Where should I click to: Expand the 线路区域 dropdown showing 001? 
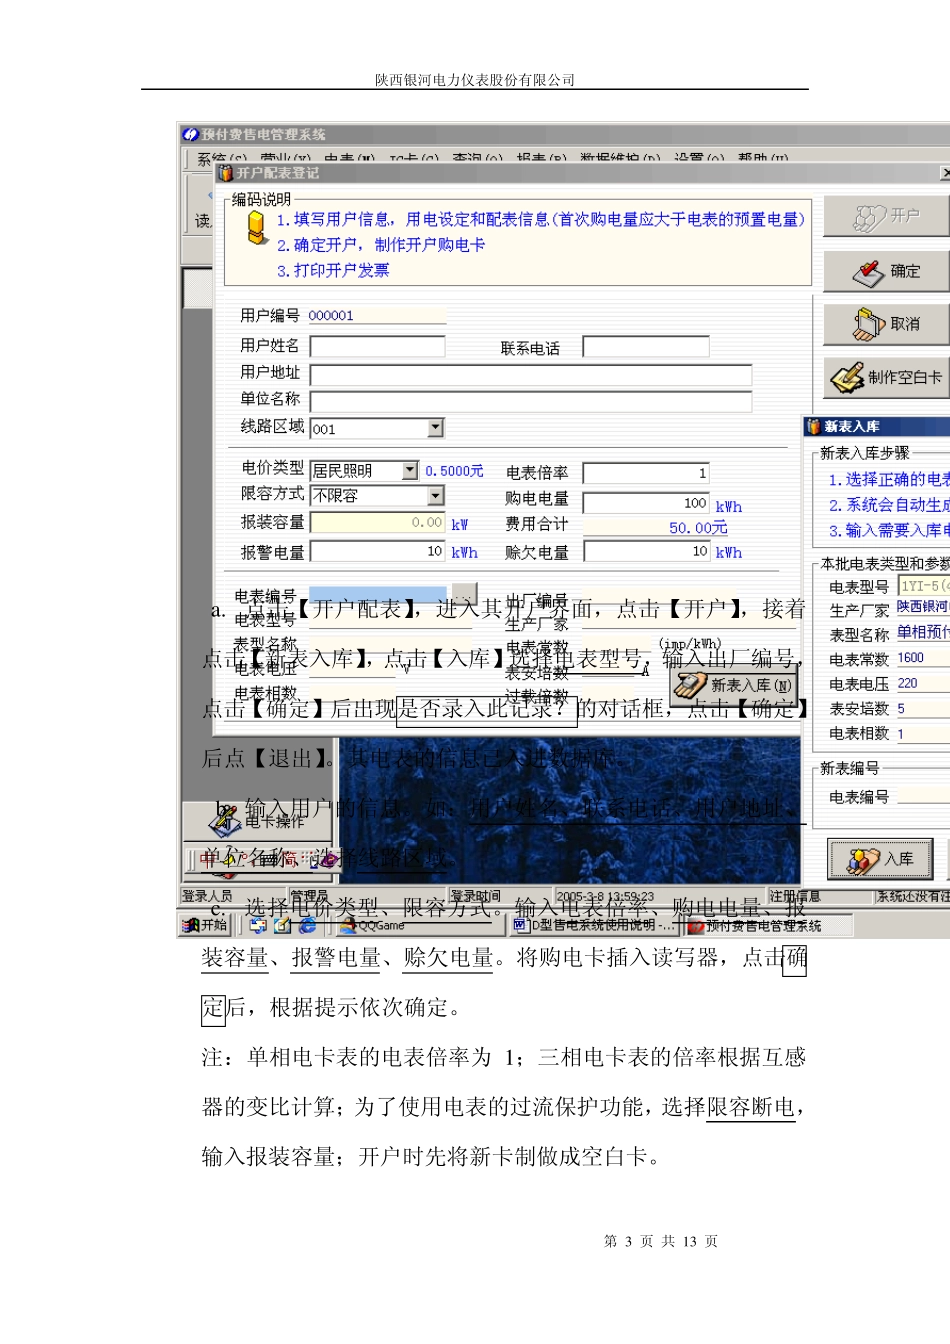[435, 428]
